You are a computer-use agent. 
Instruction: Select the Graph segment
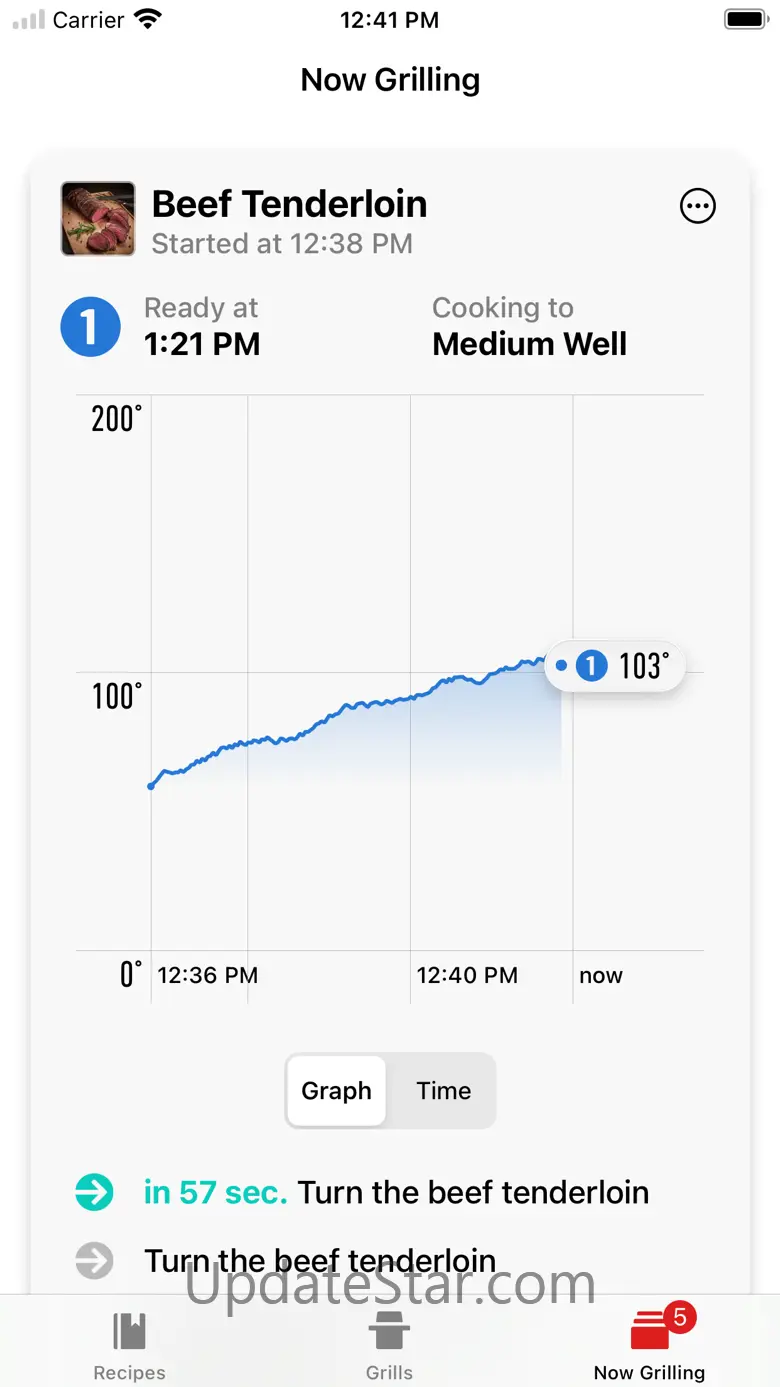(x=336, y=1090)
